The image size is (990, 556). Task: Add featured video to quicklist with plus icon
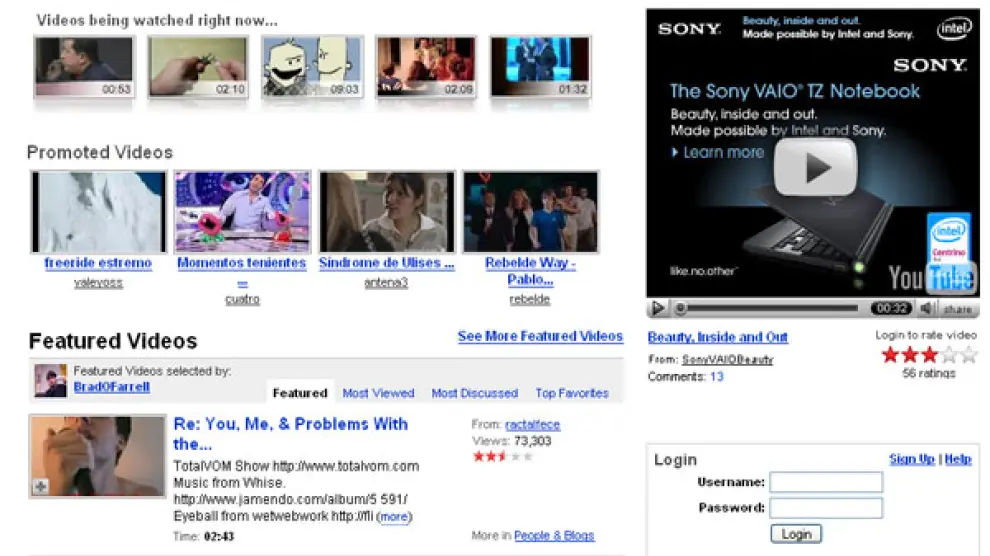pyautogui.click(x=40, y=487)
